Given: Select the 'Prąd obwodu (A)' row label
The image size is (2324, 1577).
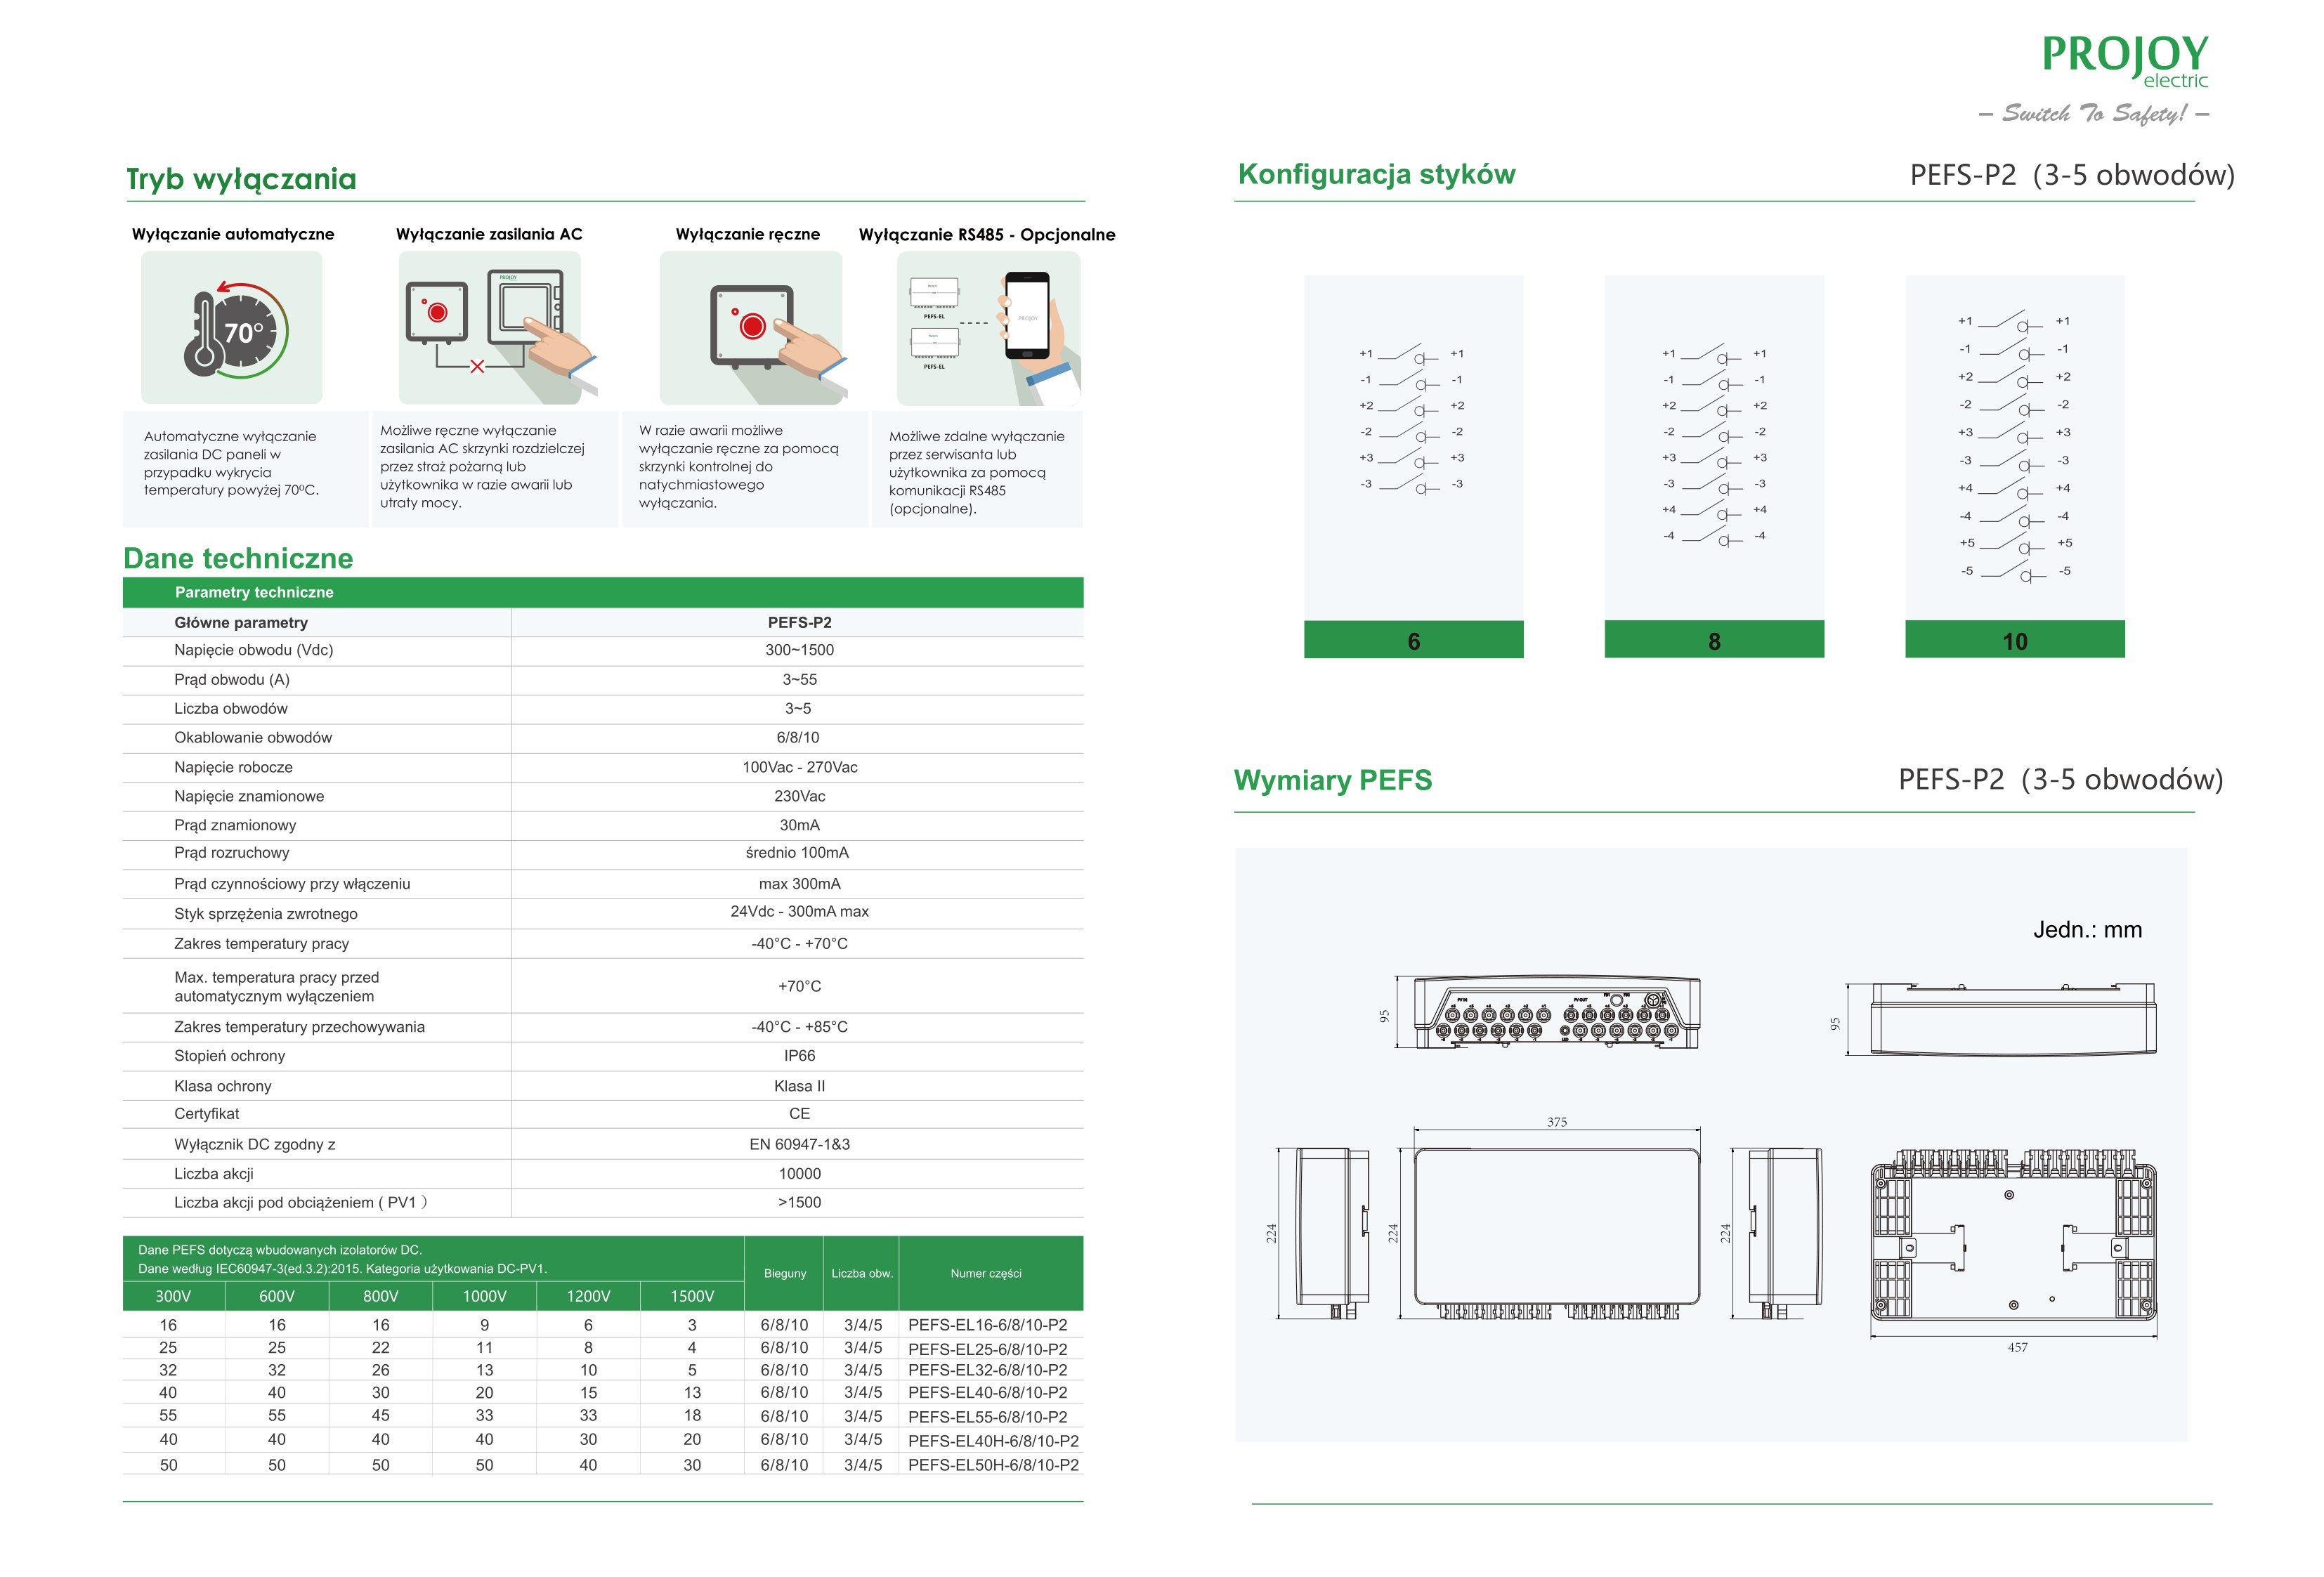Looking at the screenshot, I should (232, 680).
